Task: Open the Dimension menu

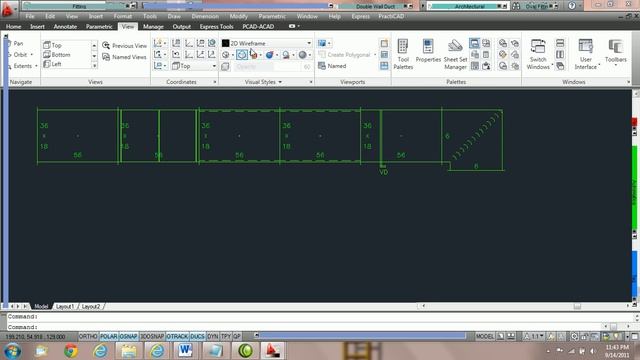Action: coord(205,16)
